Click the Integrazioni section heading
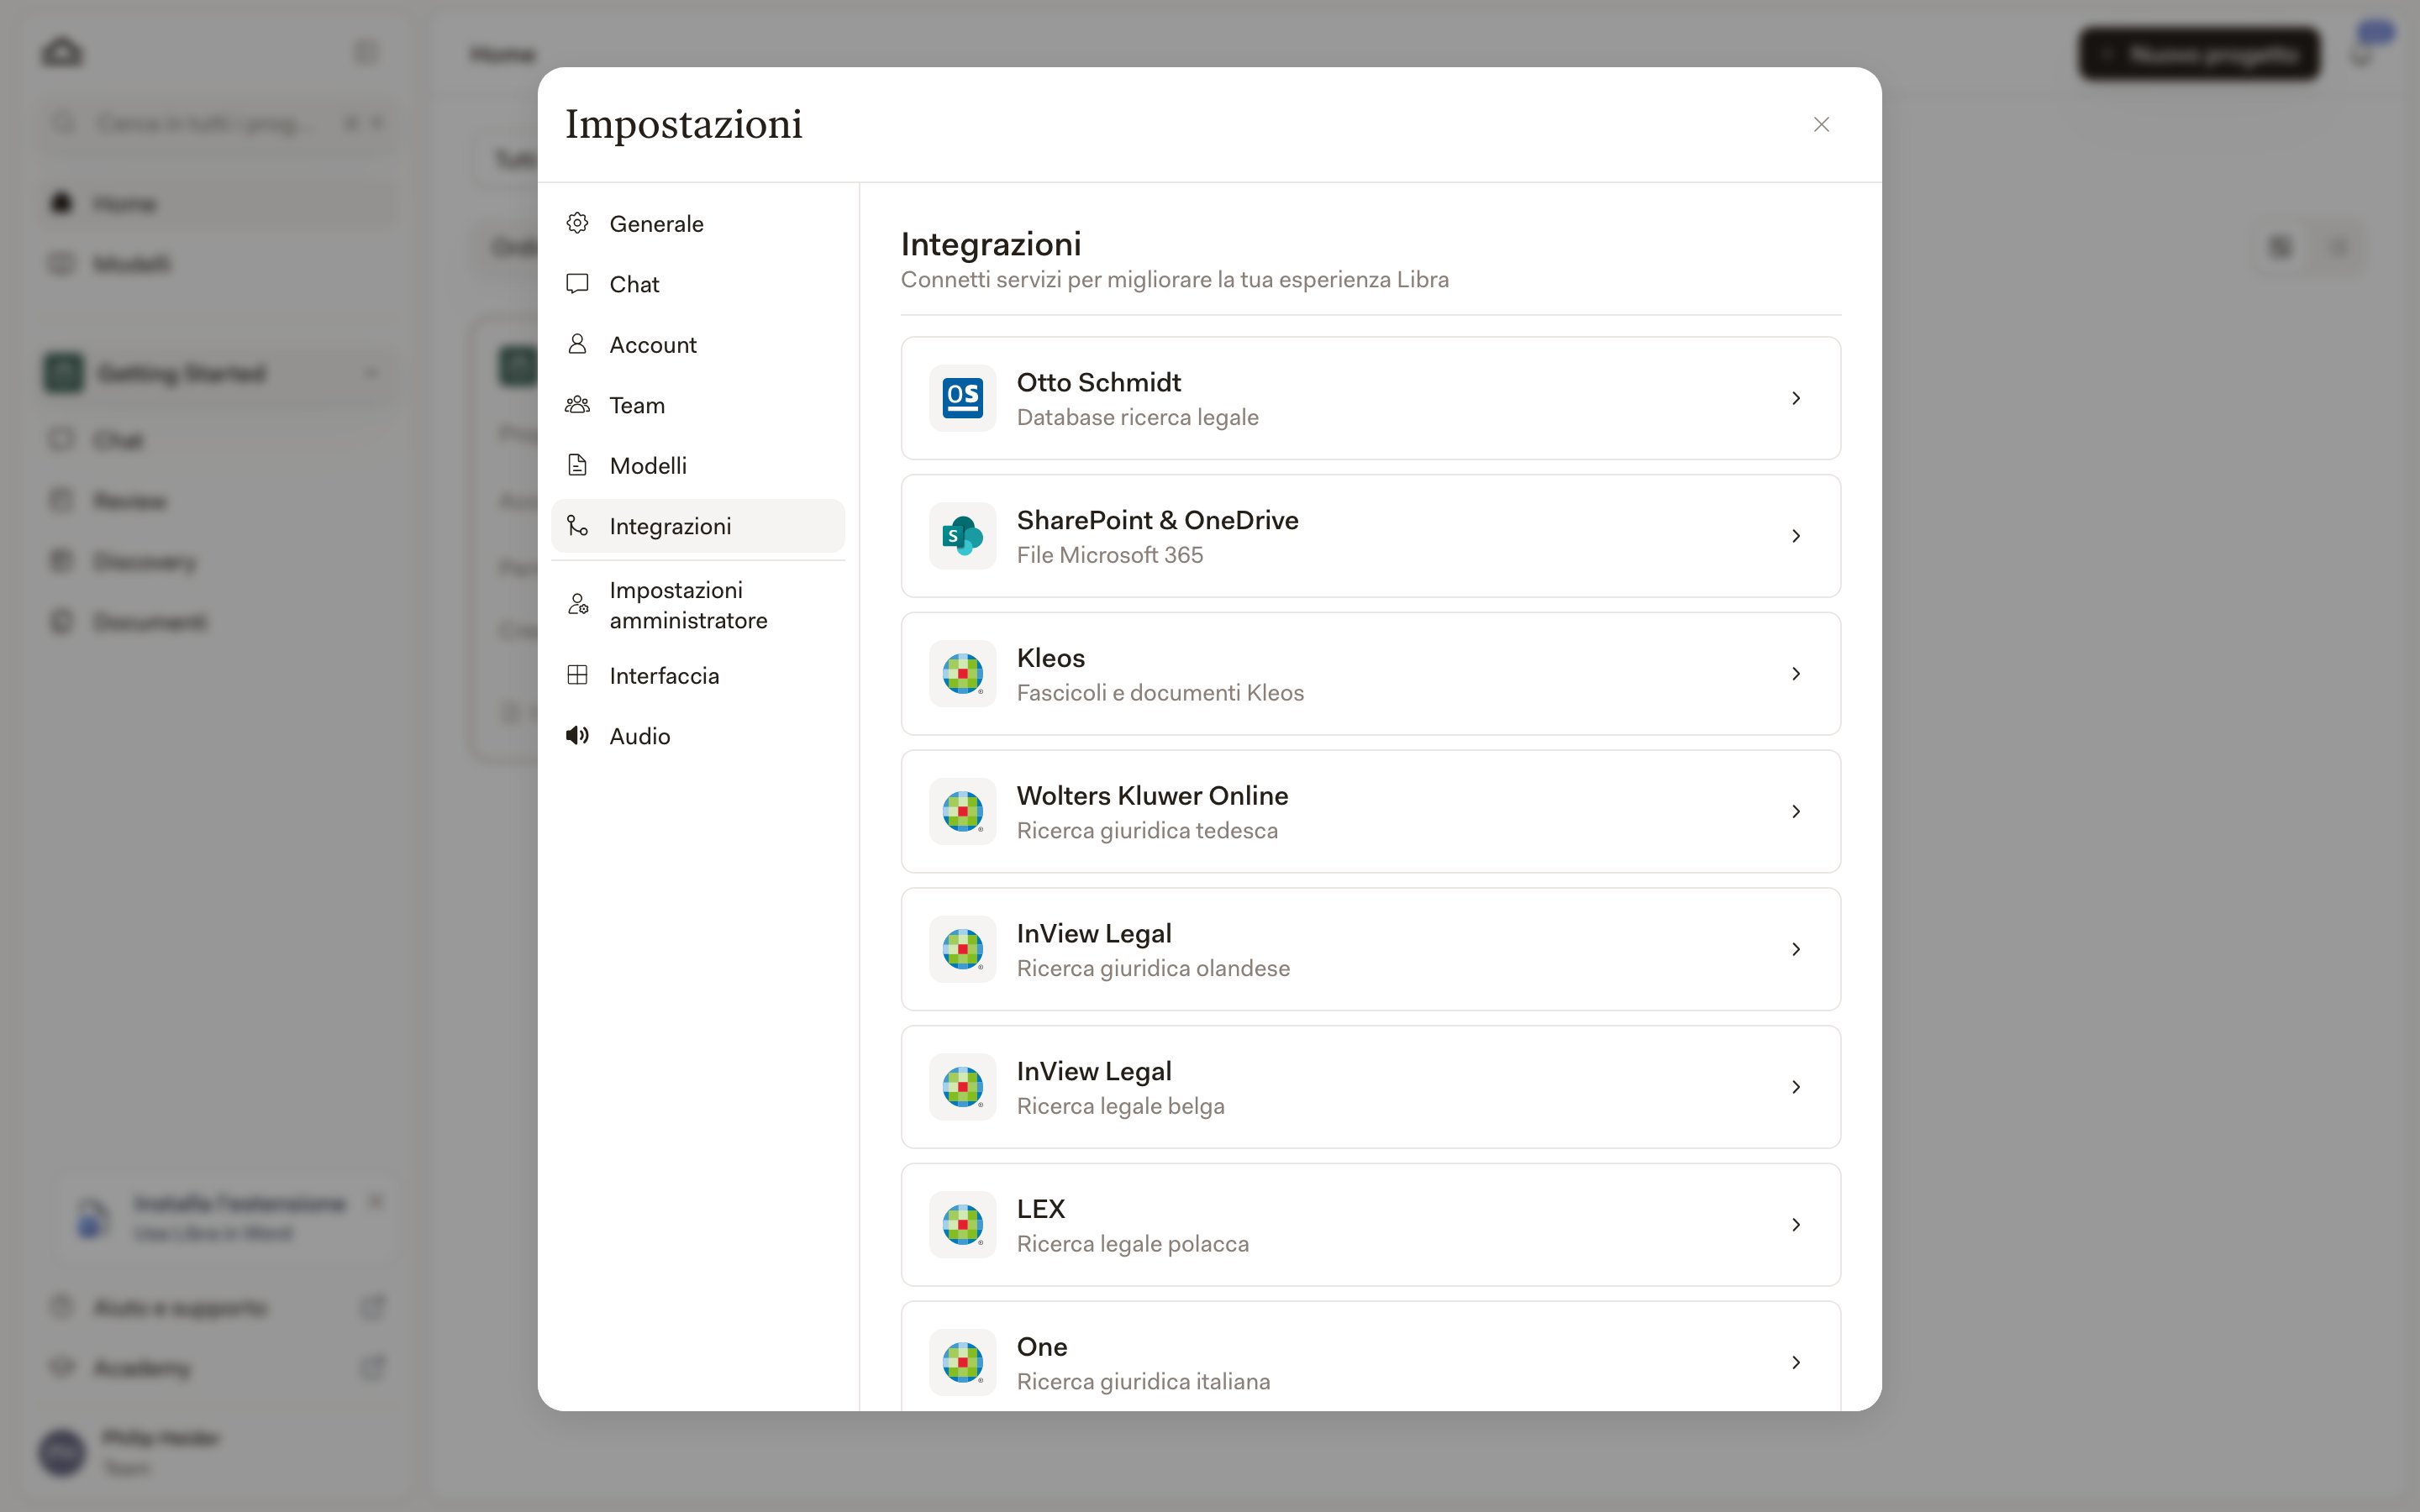2420x1512 pixels. click(991, 244)
